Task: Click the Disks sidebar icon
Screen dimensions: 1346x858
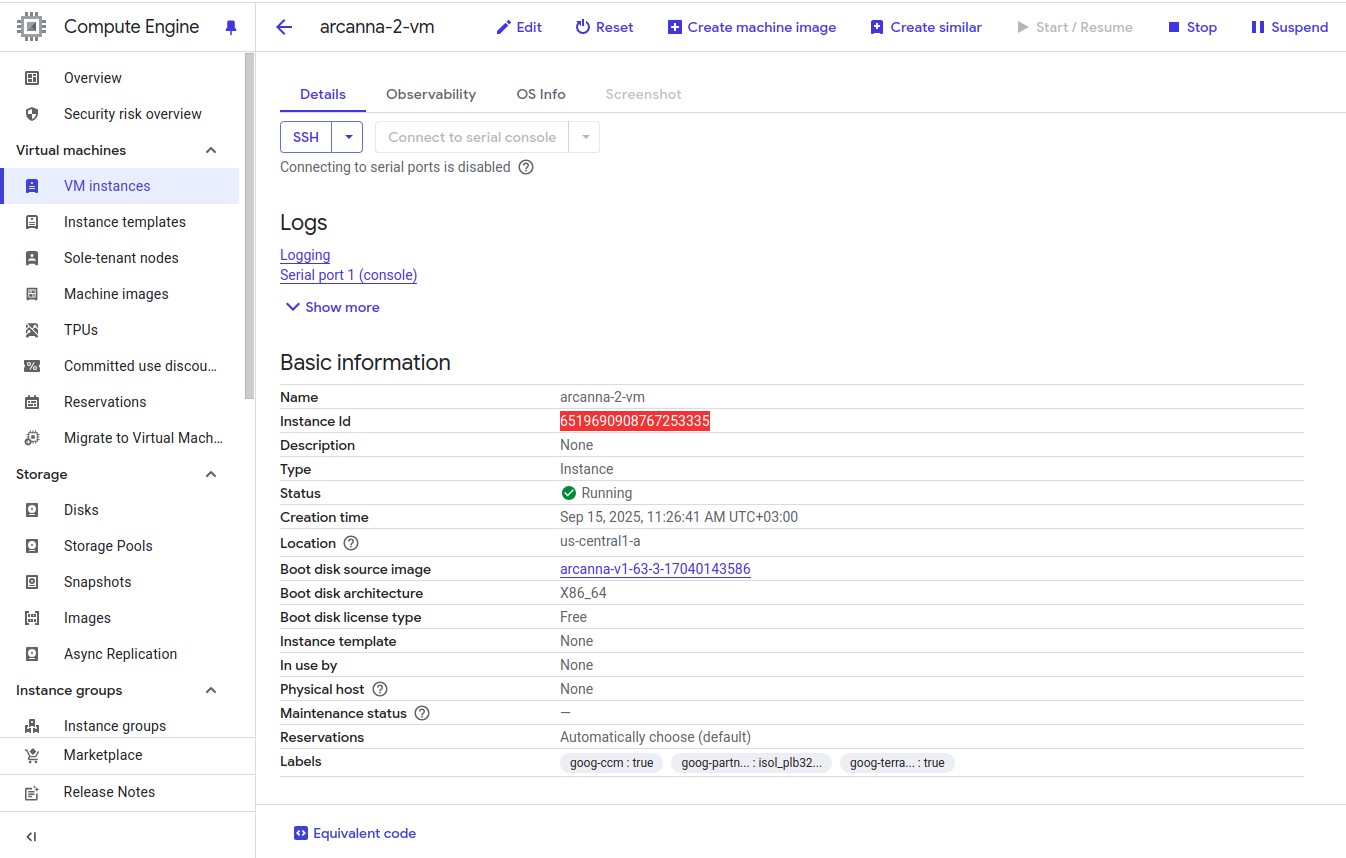Action: pyautogui.click(x=32, y=510)
